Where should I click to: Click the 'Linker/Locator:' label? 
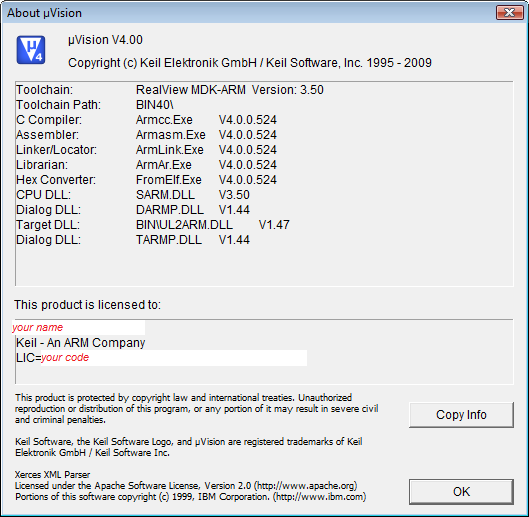point(56,149)
